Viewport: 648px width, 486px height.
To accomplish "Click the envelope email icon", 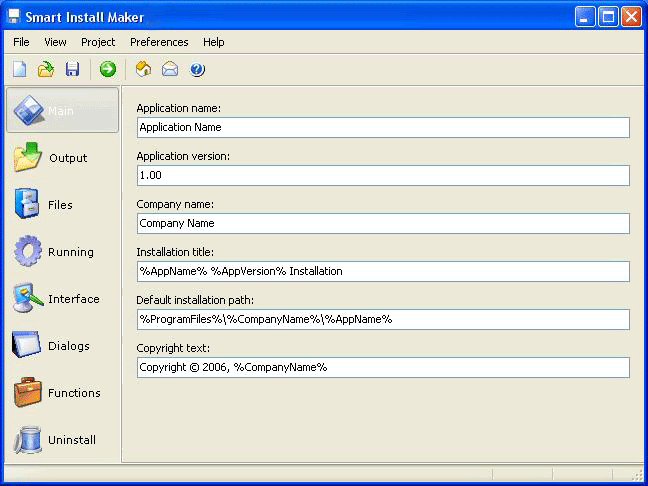I will [170, 69].
